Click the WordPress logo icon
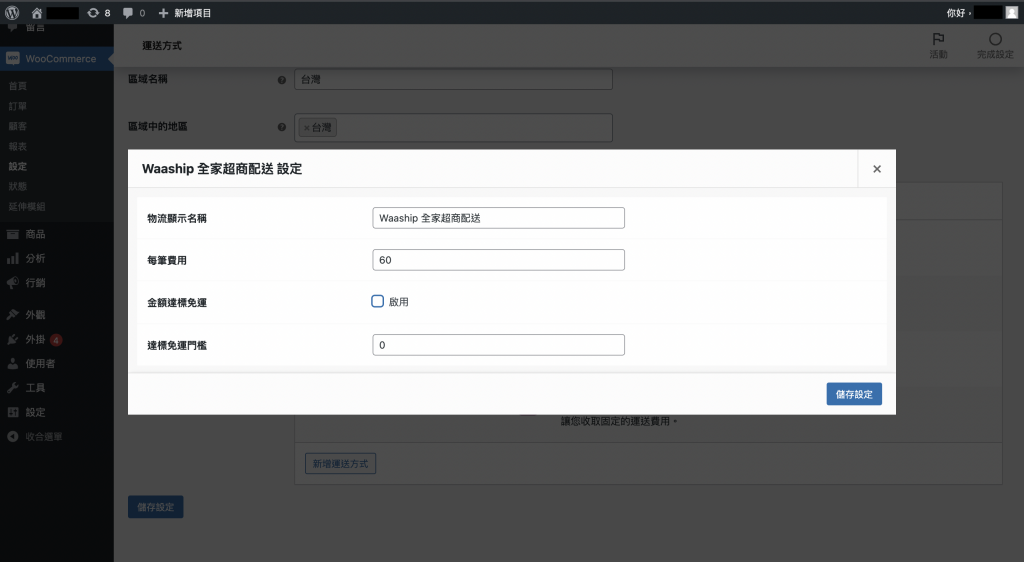 click(x=12, y=13)
